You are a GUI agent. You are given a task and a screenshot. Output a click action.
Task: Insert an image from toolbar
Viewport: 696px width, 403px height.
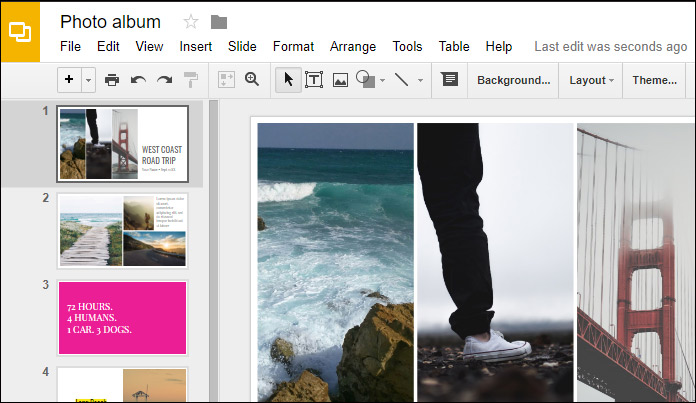[340, 80]
